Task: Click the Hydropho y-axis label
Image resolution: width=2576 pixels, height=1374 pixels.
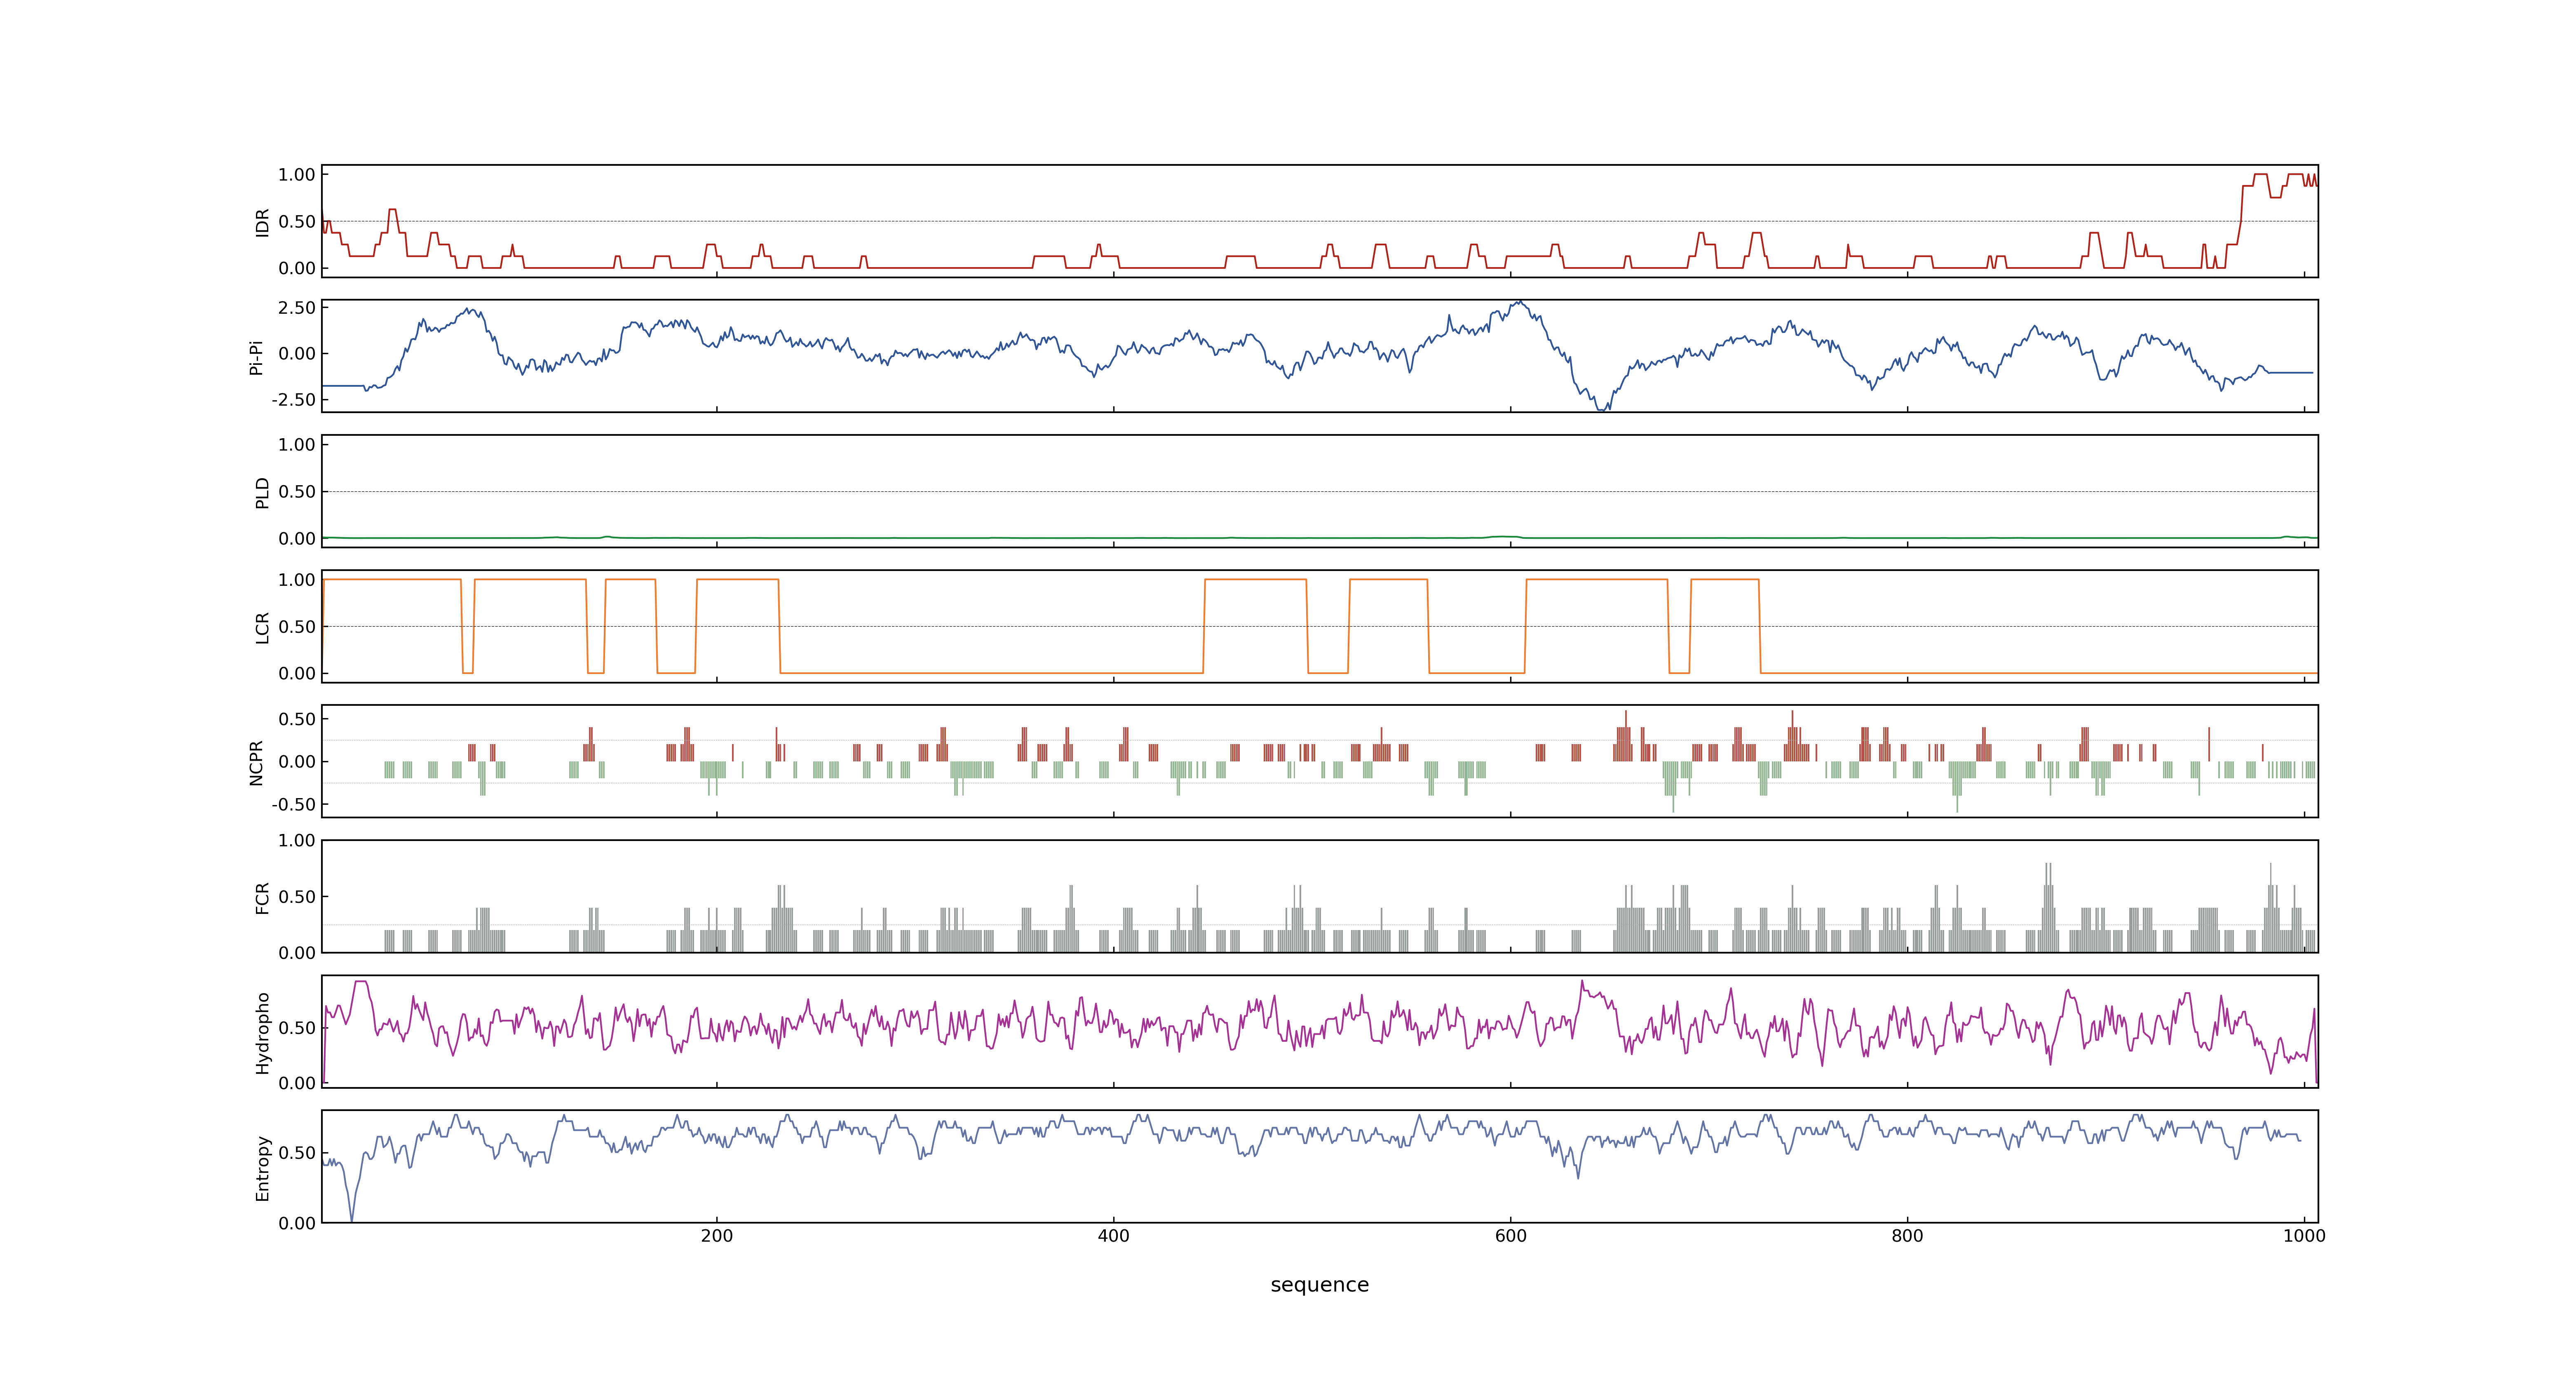Action: coord(262,1033)
